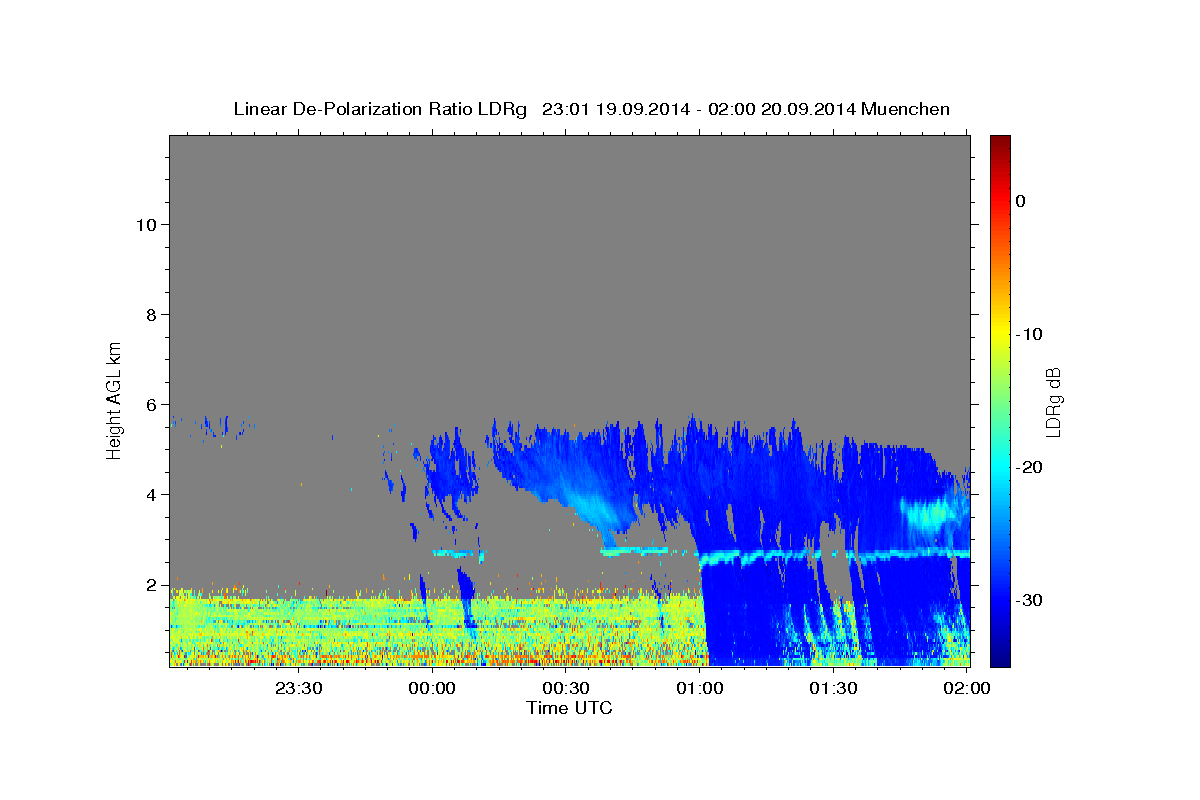Click the 'Time UTC' axis label
This screenshot has height=800, width=1200.
[x=569, y=708]
